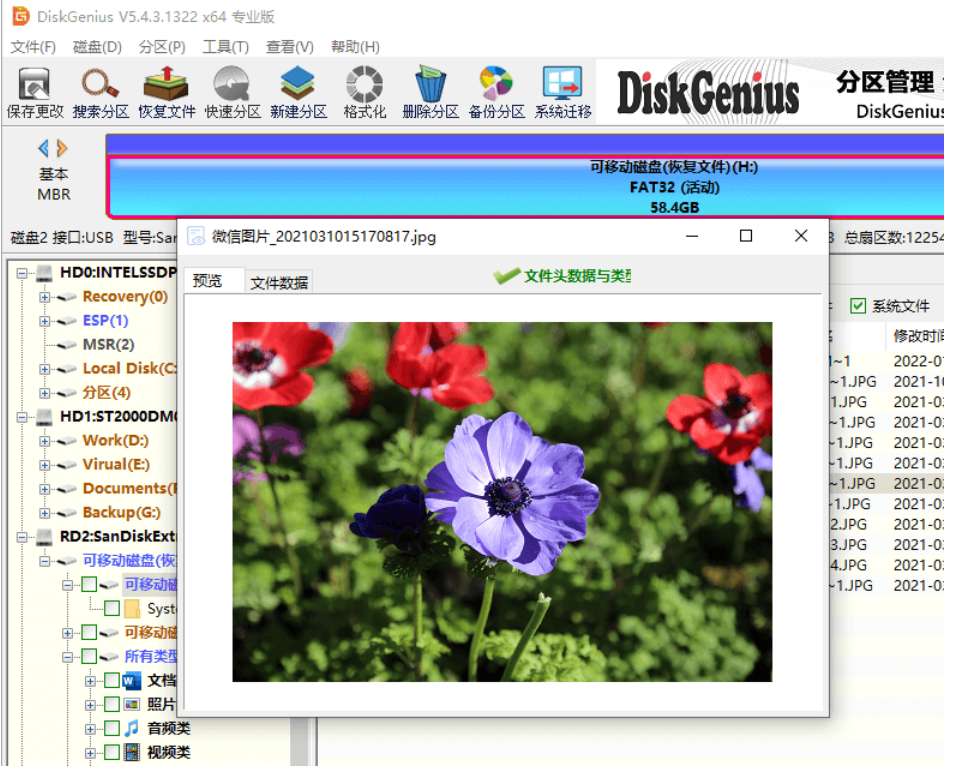
Task: Start the 系统迁移 system migration tool
Action: tap(562, 93)
